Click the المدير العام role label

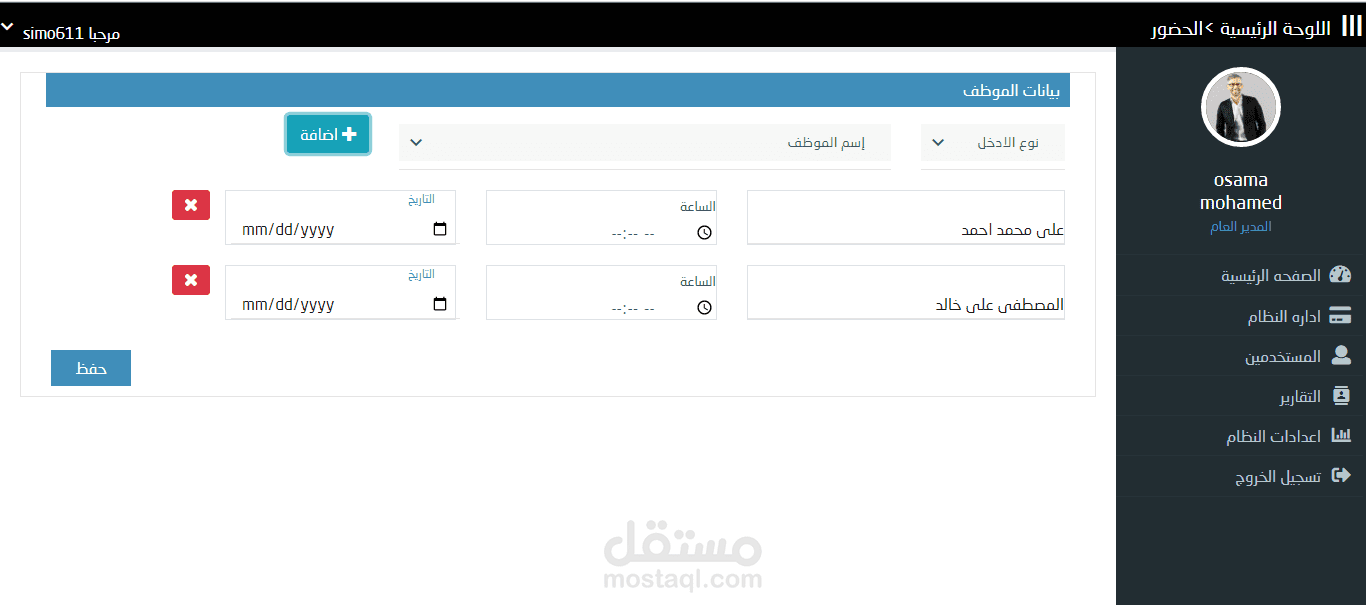pos(1241,227)
